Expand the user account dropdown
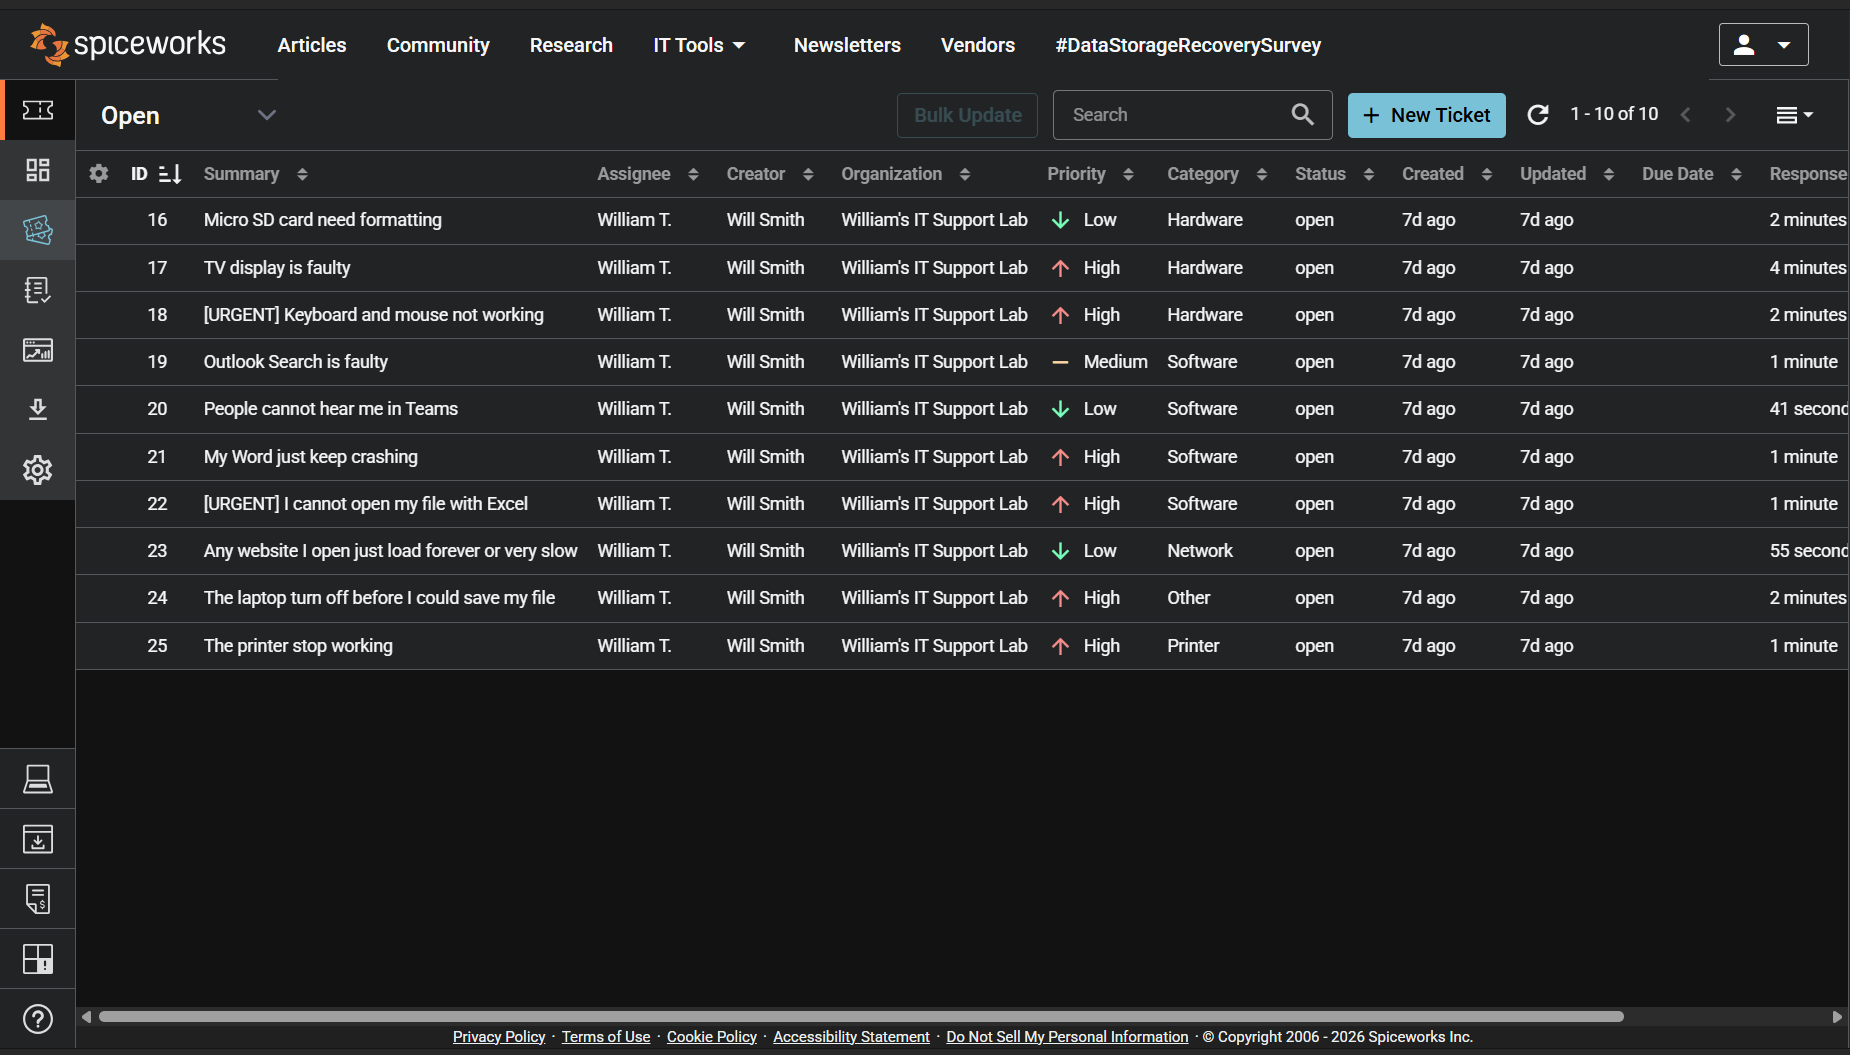 [1763, 45]
